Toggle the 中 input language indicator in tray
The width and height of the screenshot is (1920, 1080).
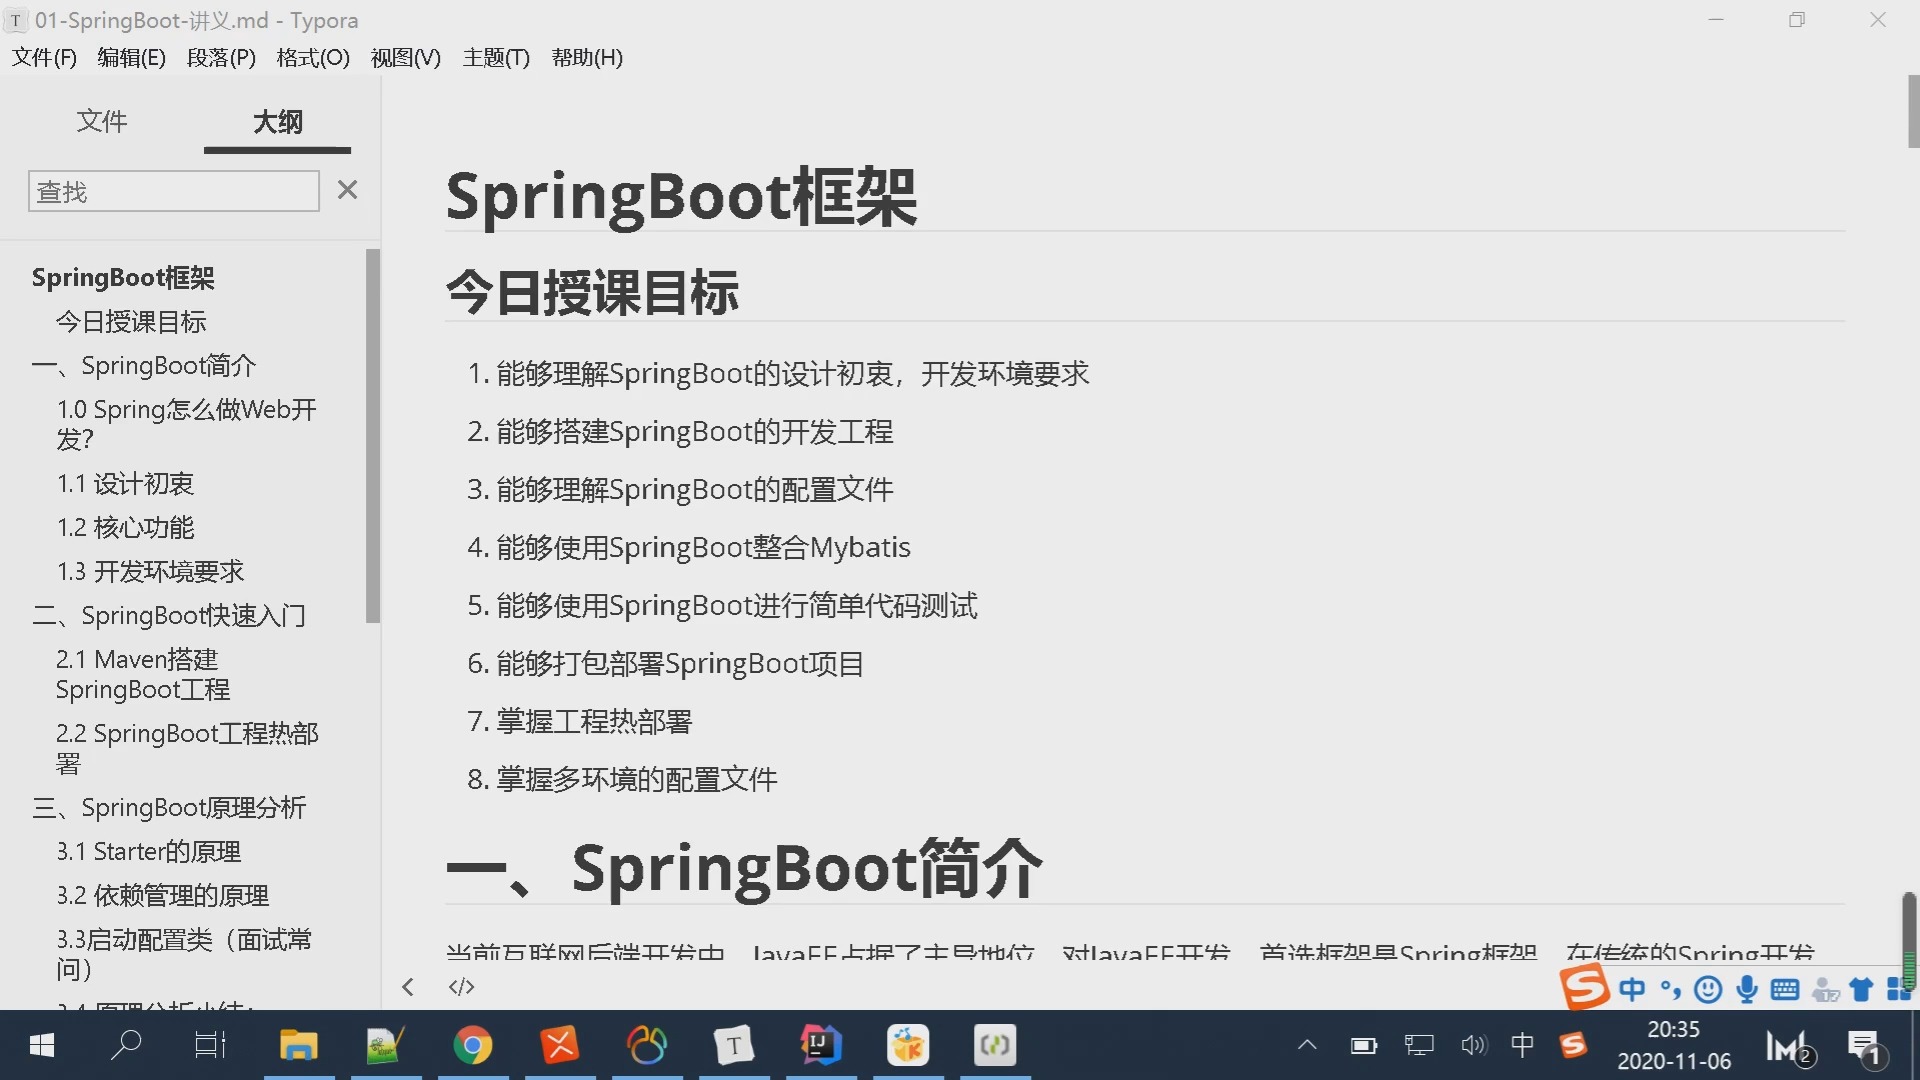1522,1045
